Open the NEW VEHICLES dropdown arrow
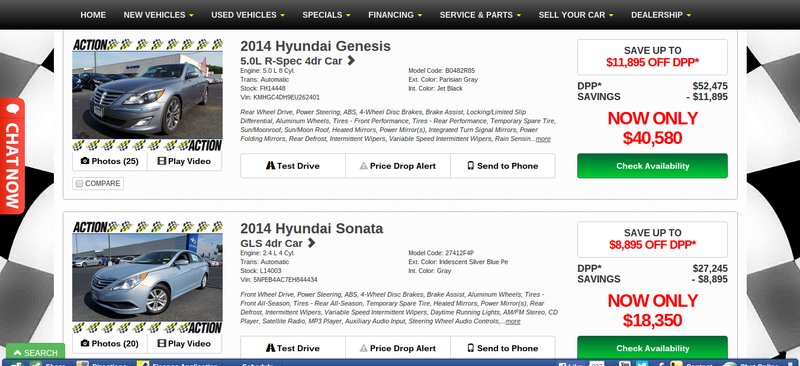Screen dimensions: 800x366 pos(191,15)
